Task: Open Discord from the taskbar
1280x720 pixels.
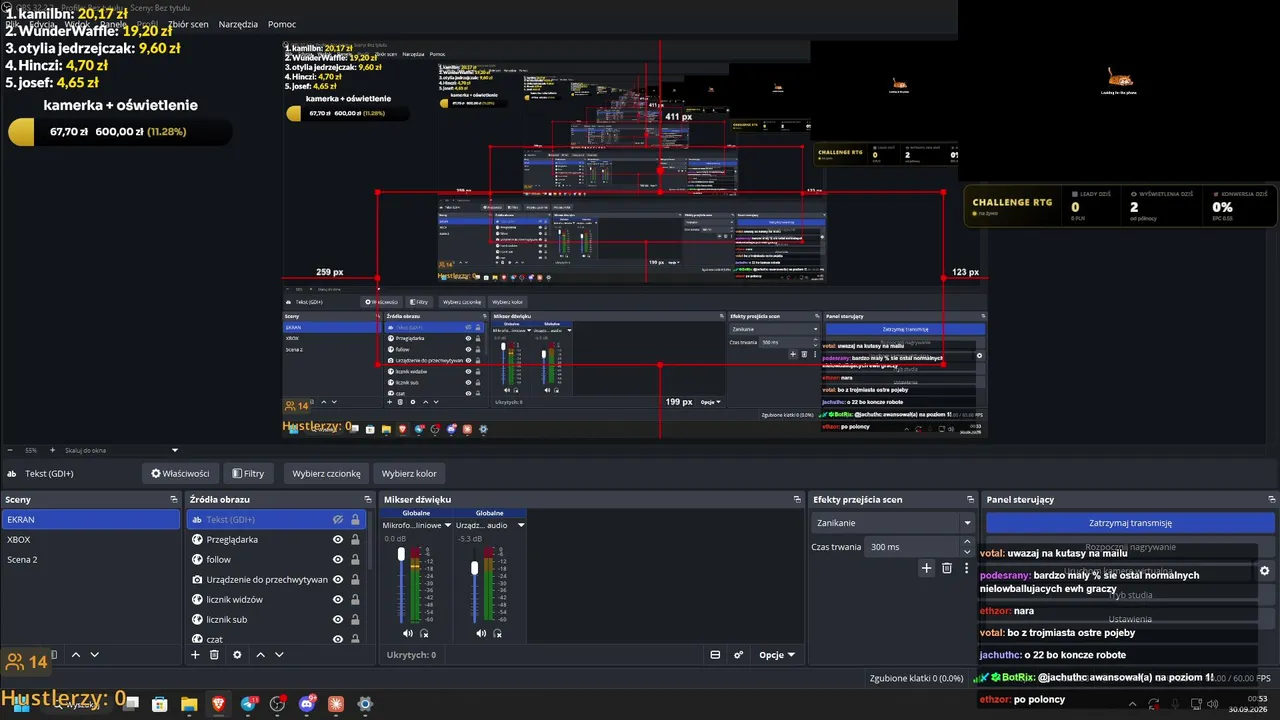Action: click(307, 704)
